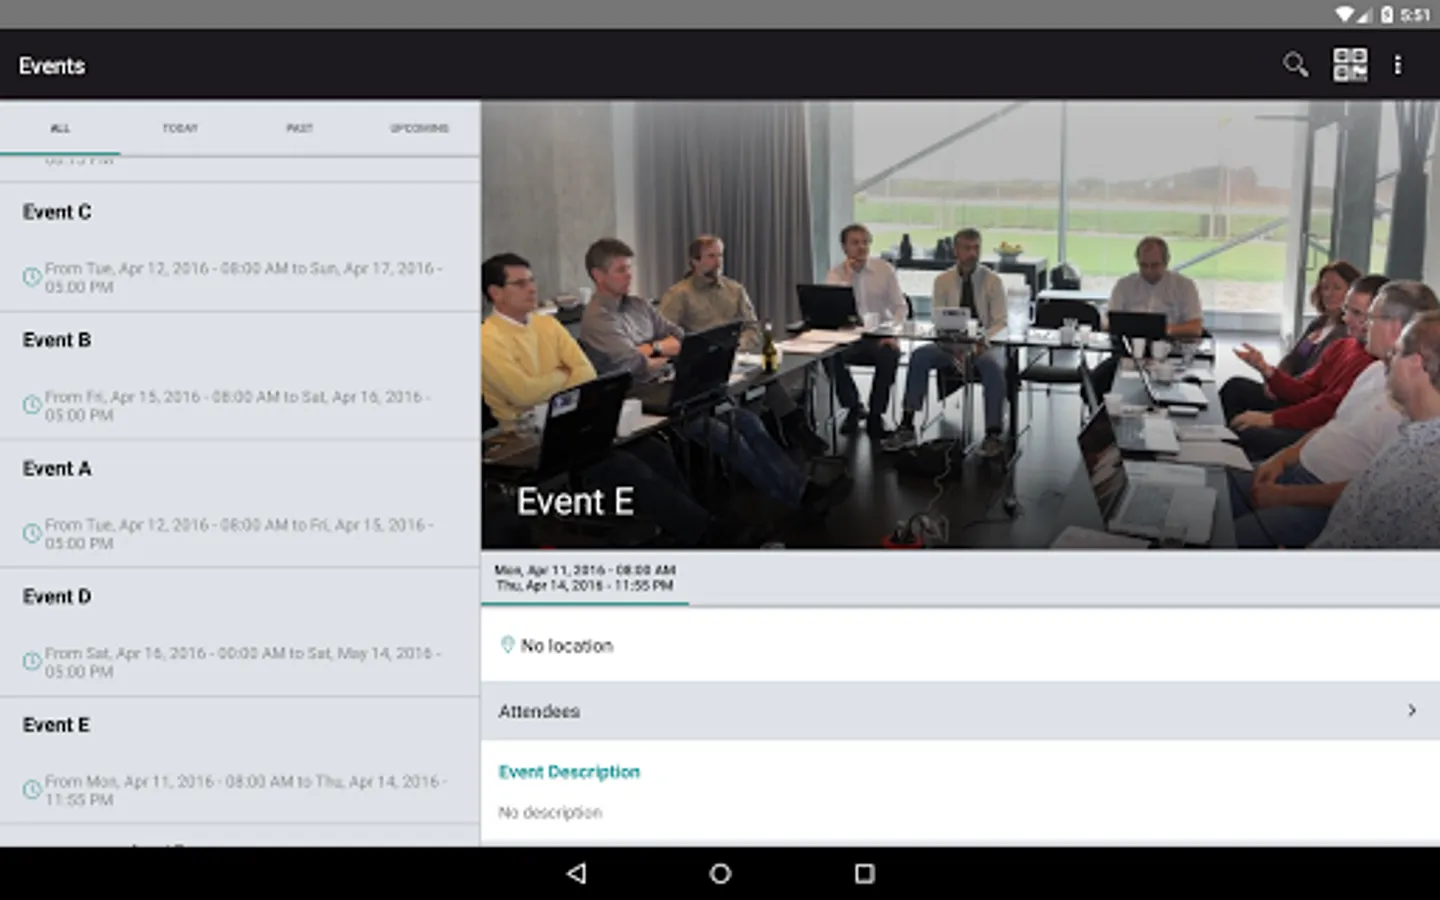Switch to the PAST tab
Screen dimensions: 1440x900
click(300, 128)
